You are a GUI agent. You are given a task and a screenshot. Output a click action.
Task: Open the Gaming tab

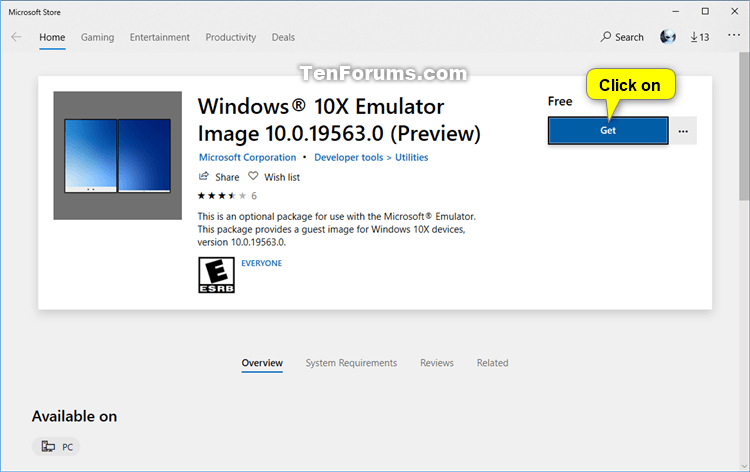click(97, 37)
